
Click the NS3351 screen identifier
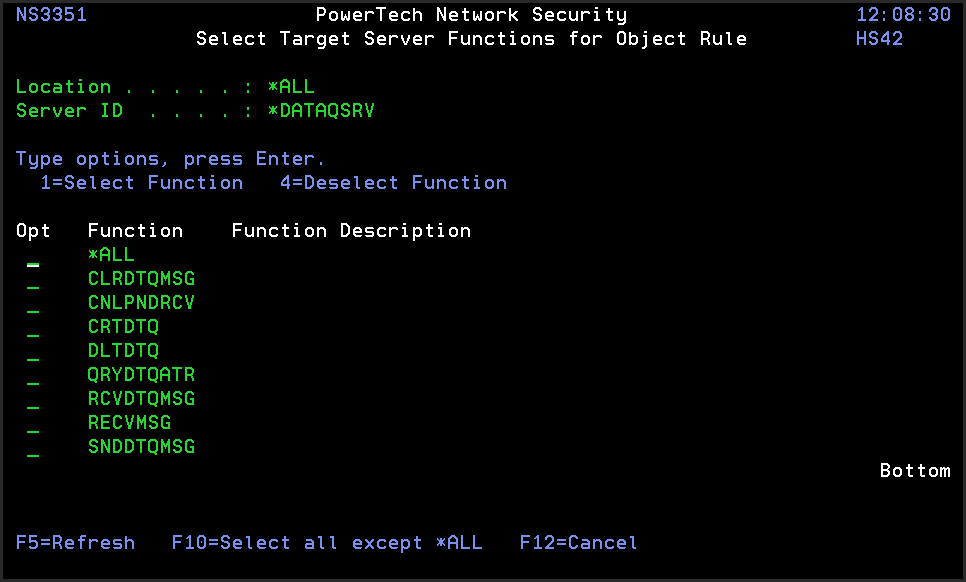[x=51, y=15]
